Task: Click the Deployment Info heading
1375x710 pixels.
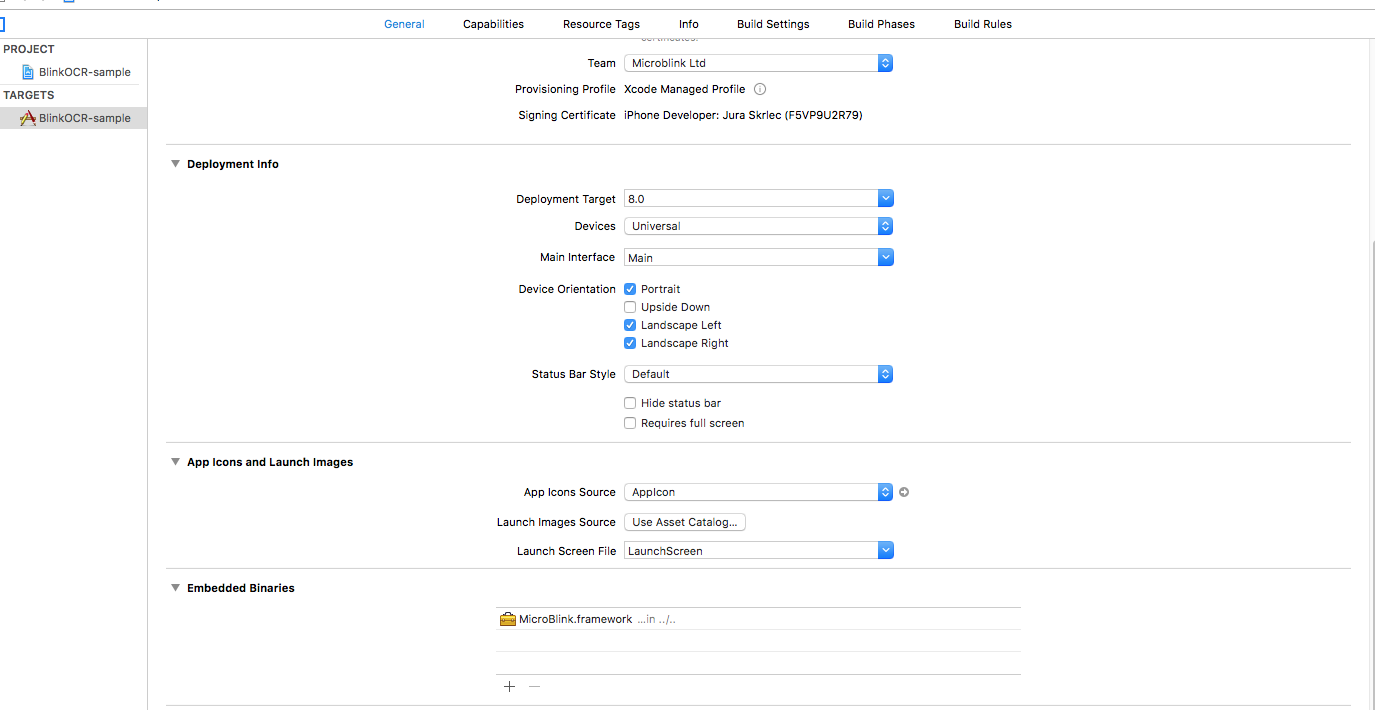Action: tap(233, 164)
